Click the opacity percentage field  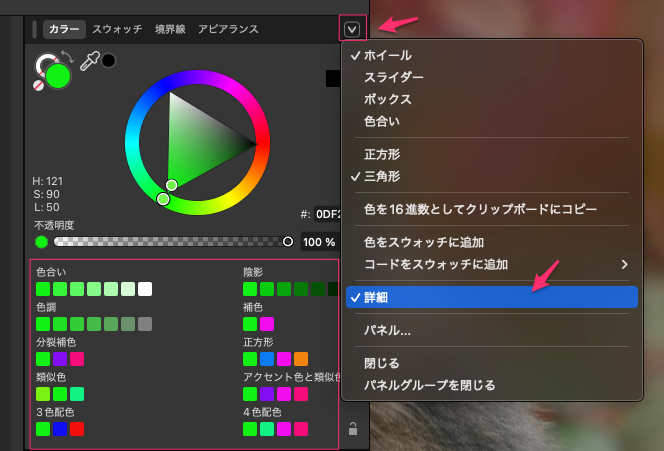318,242
